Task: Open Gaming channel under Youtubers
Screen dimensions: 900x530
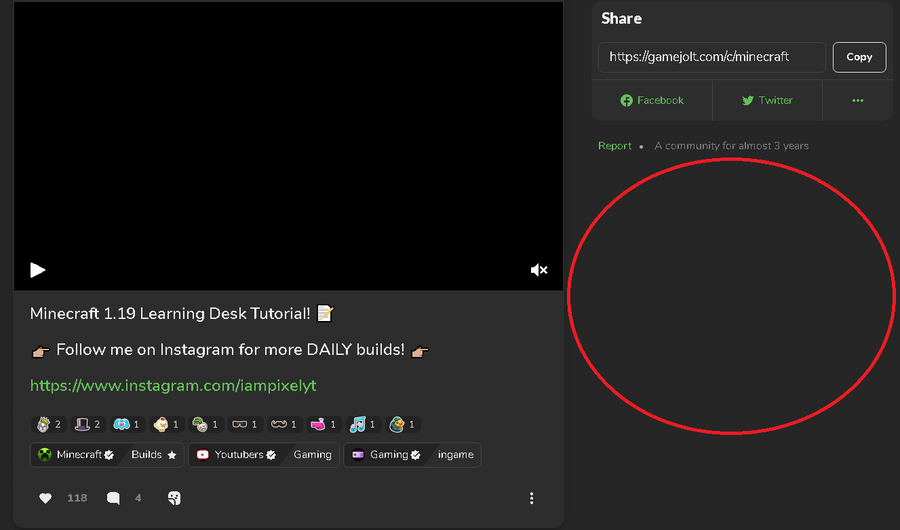Action: click(x=312, y=455)
